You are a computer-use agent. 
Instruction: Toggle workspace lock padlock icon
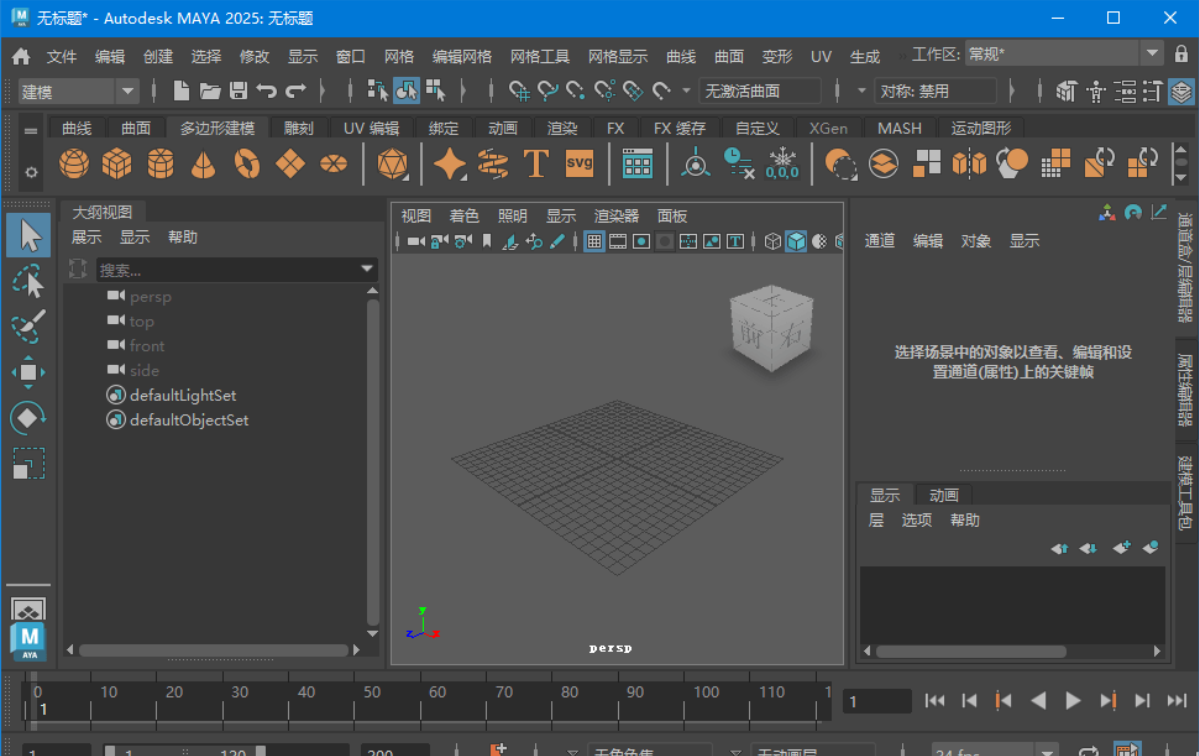tap(1181, 54)
